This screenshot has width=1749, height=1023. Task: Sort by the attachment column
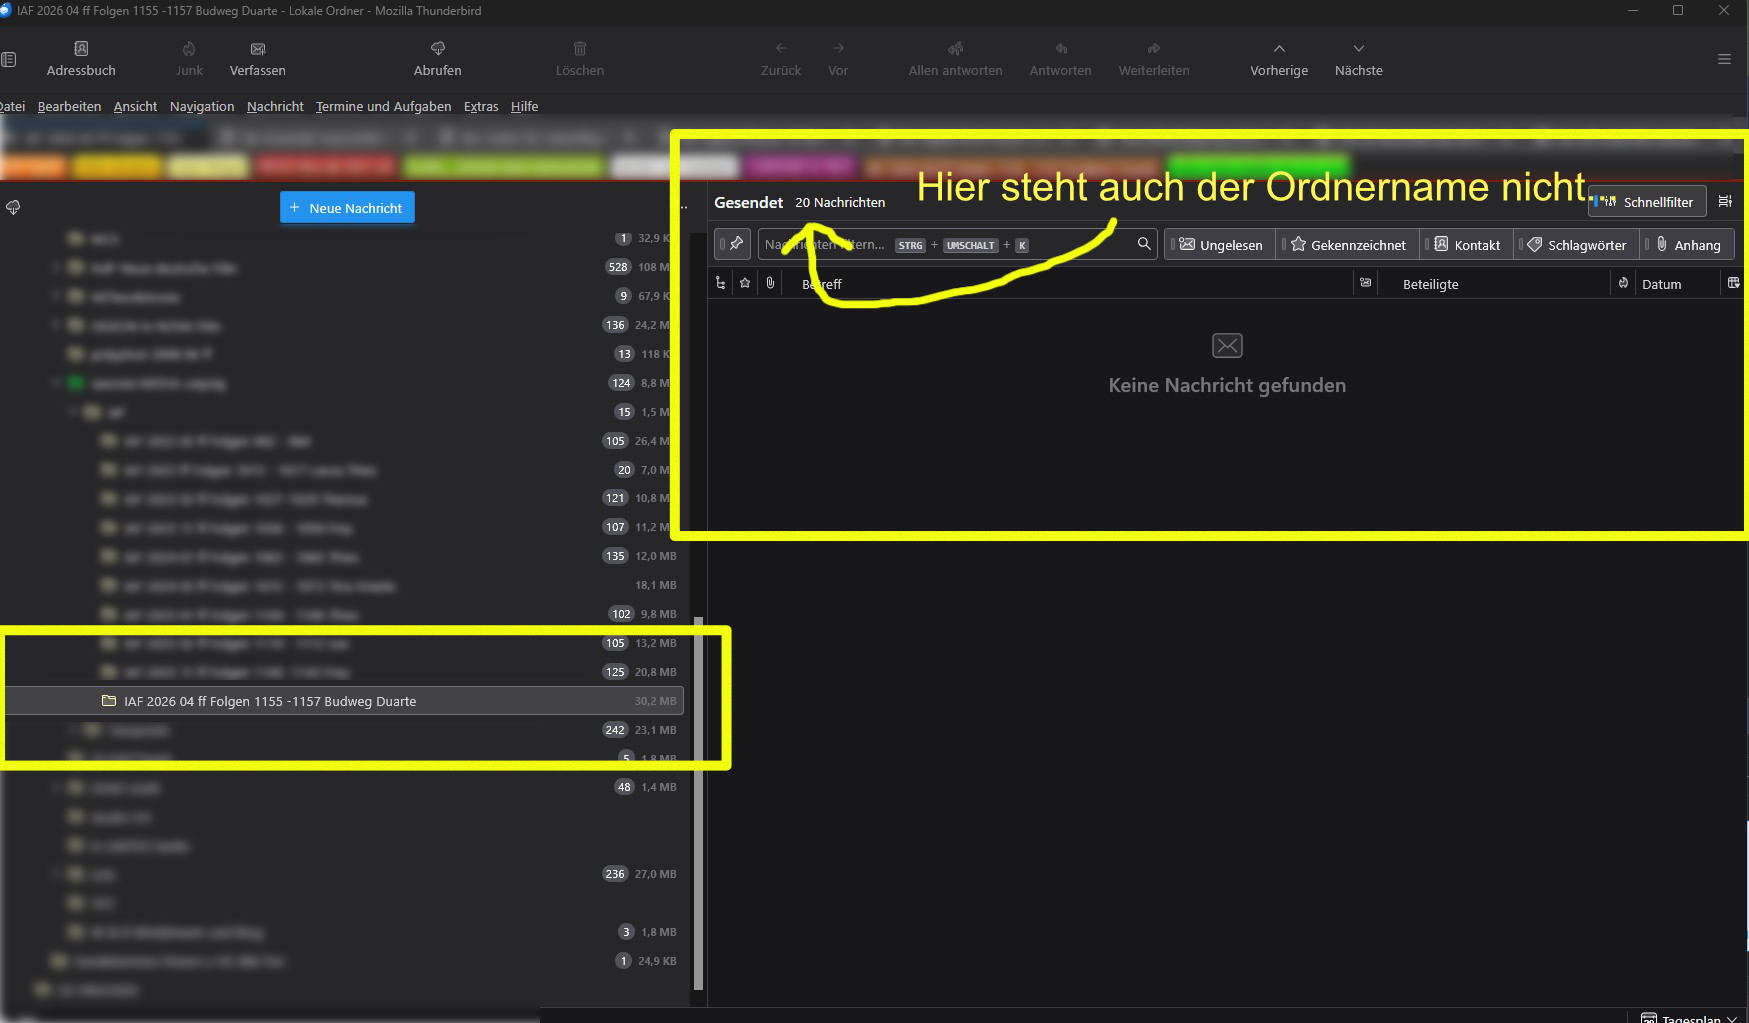click(x=770, y=284)
